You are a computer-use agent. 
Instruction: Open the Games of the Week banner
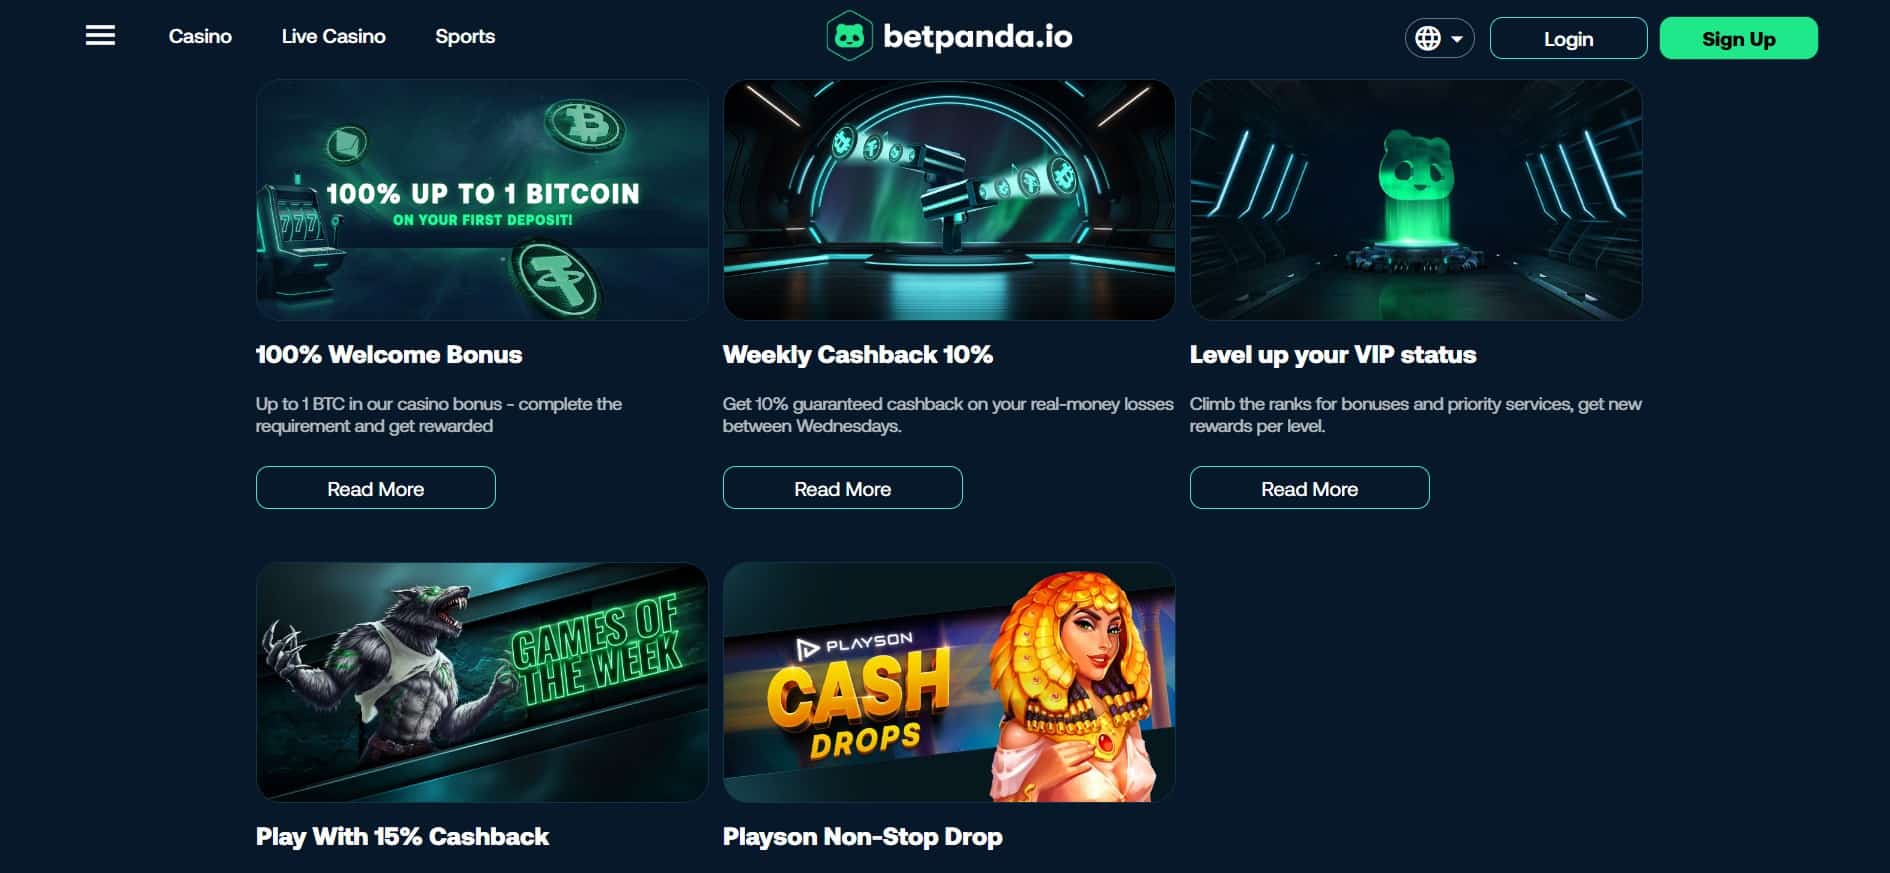pyautogui.click(x=482, y=682)
